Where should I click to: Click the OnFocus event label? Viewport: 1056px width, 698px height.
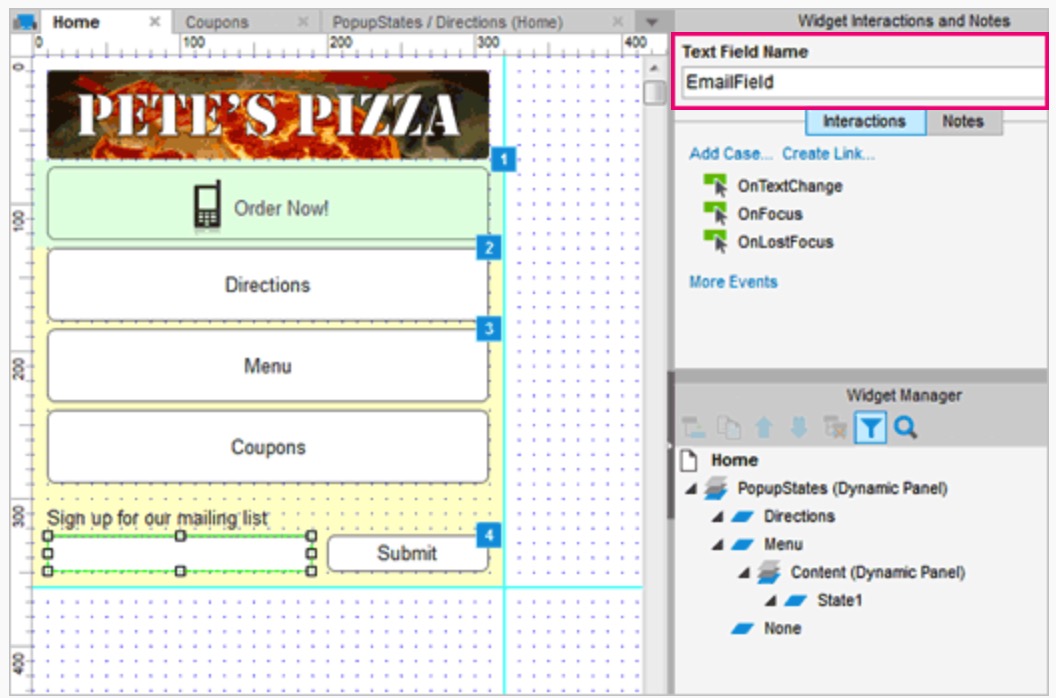click(x=770, y=214)
